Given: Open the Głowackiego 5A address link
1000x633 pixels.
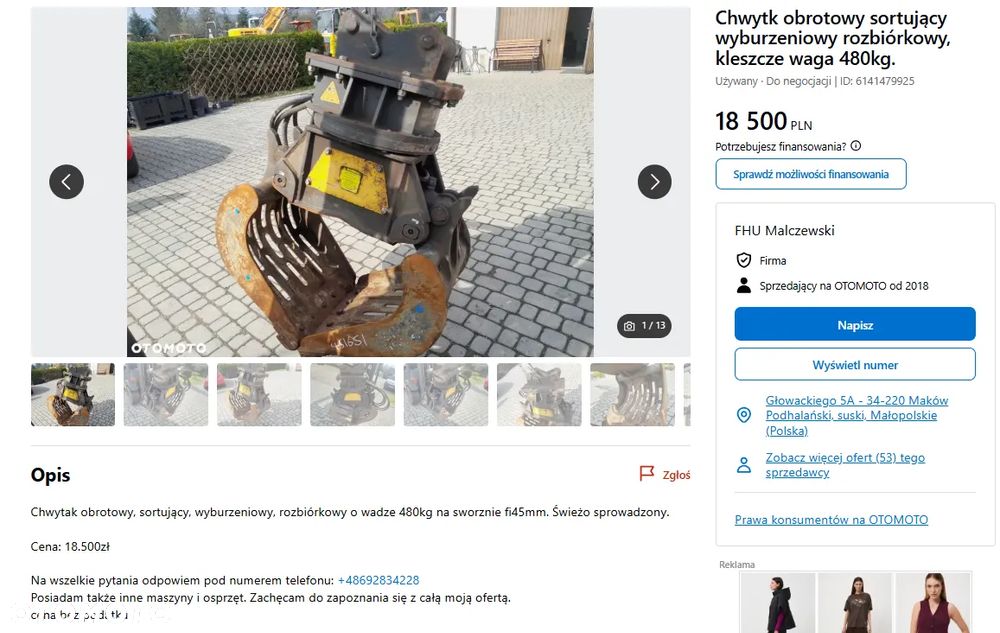Looking at the screenshot, I should [x=857, y=416].
